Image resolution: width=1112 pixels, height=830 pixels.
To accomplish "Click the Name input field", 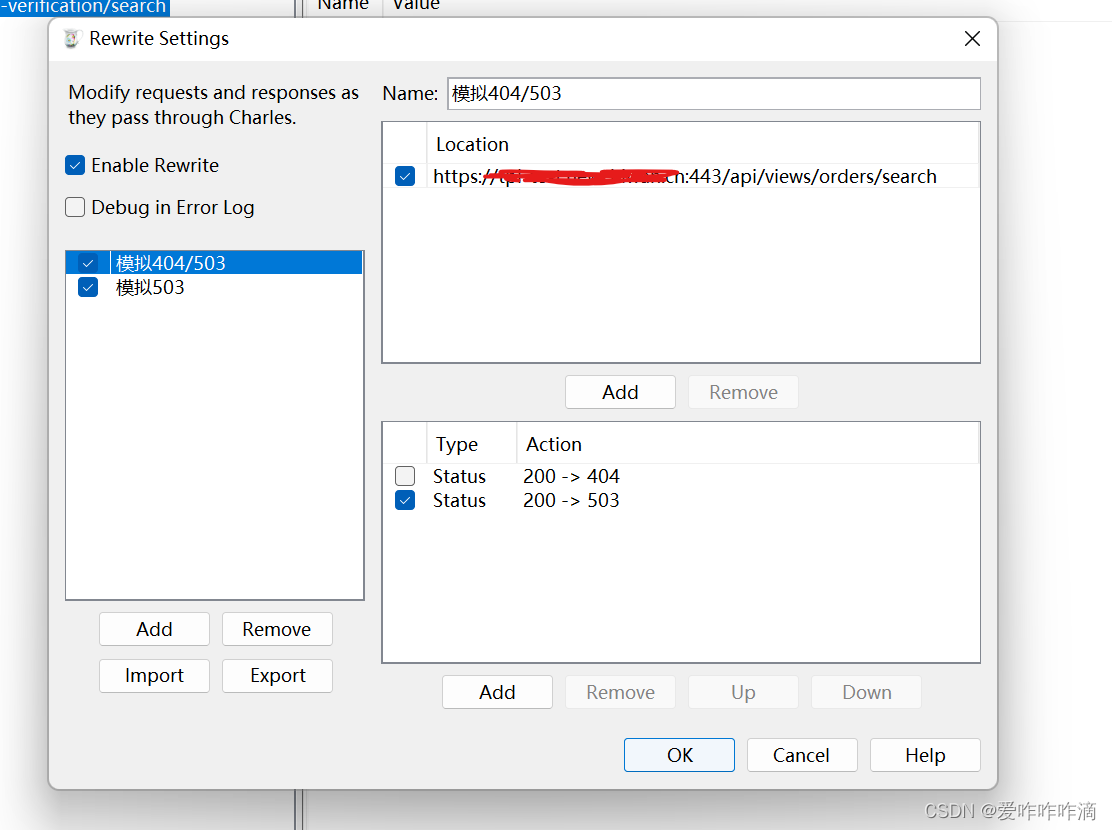I will (713, 94).
